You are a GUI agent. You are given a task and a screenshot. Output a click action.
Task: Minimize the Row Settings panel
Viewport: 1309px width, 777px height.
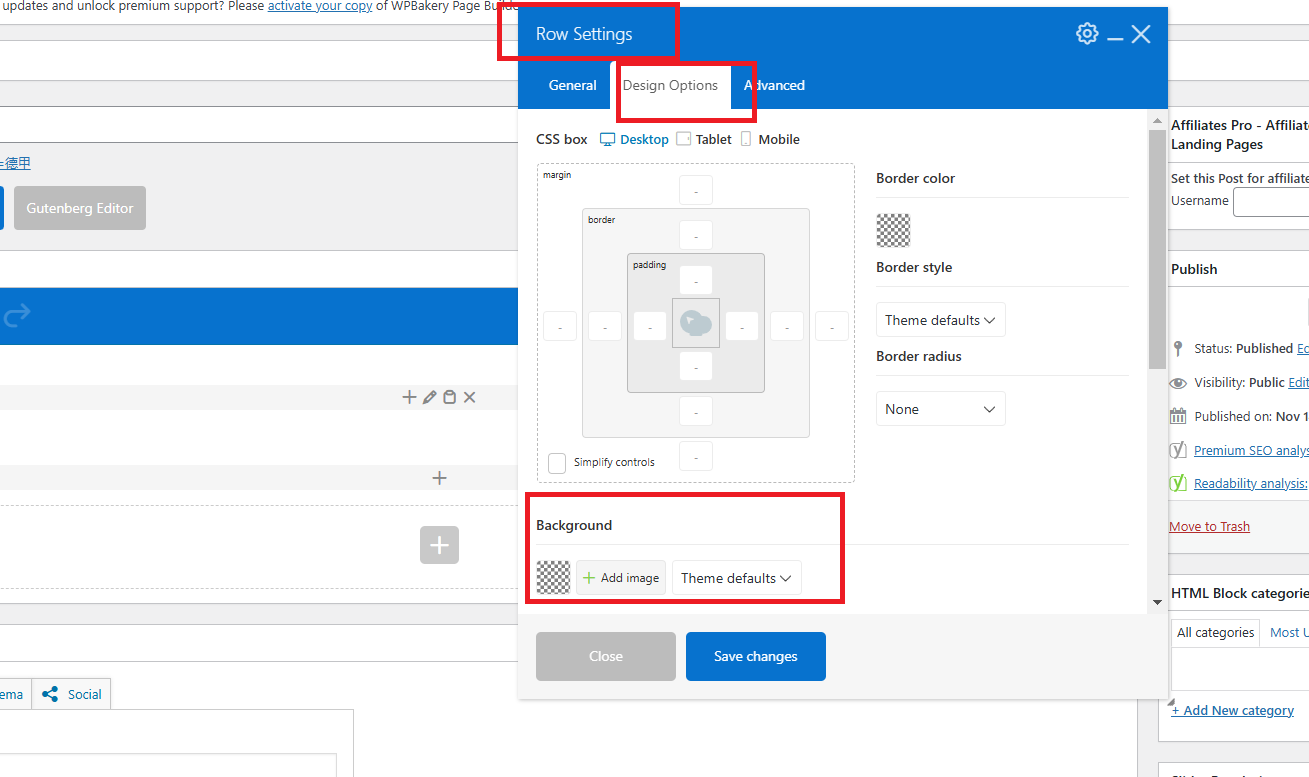click(1116, 39)
